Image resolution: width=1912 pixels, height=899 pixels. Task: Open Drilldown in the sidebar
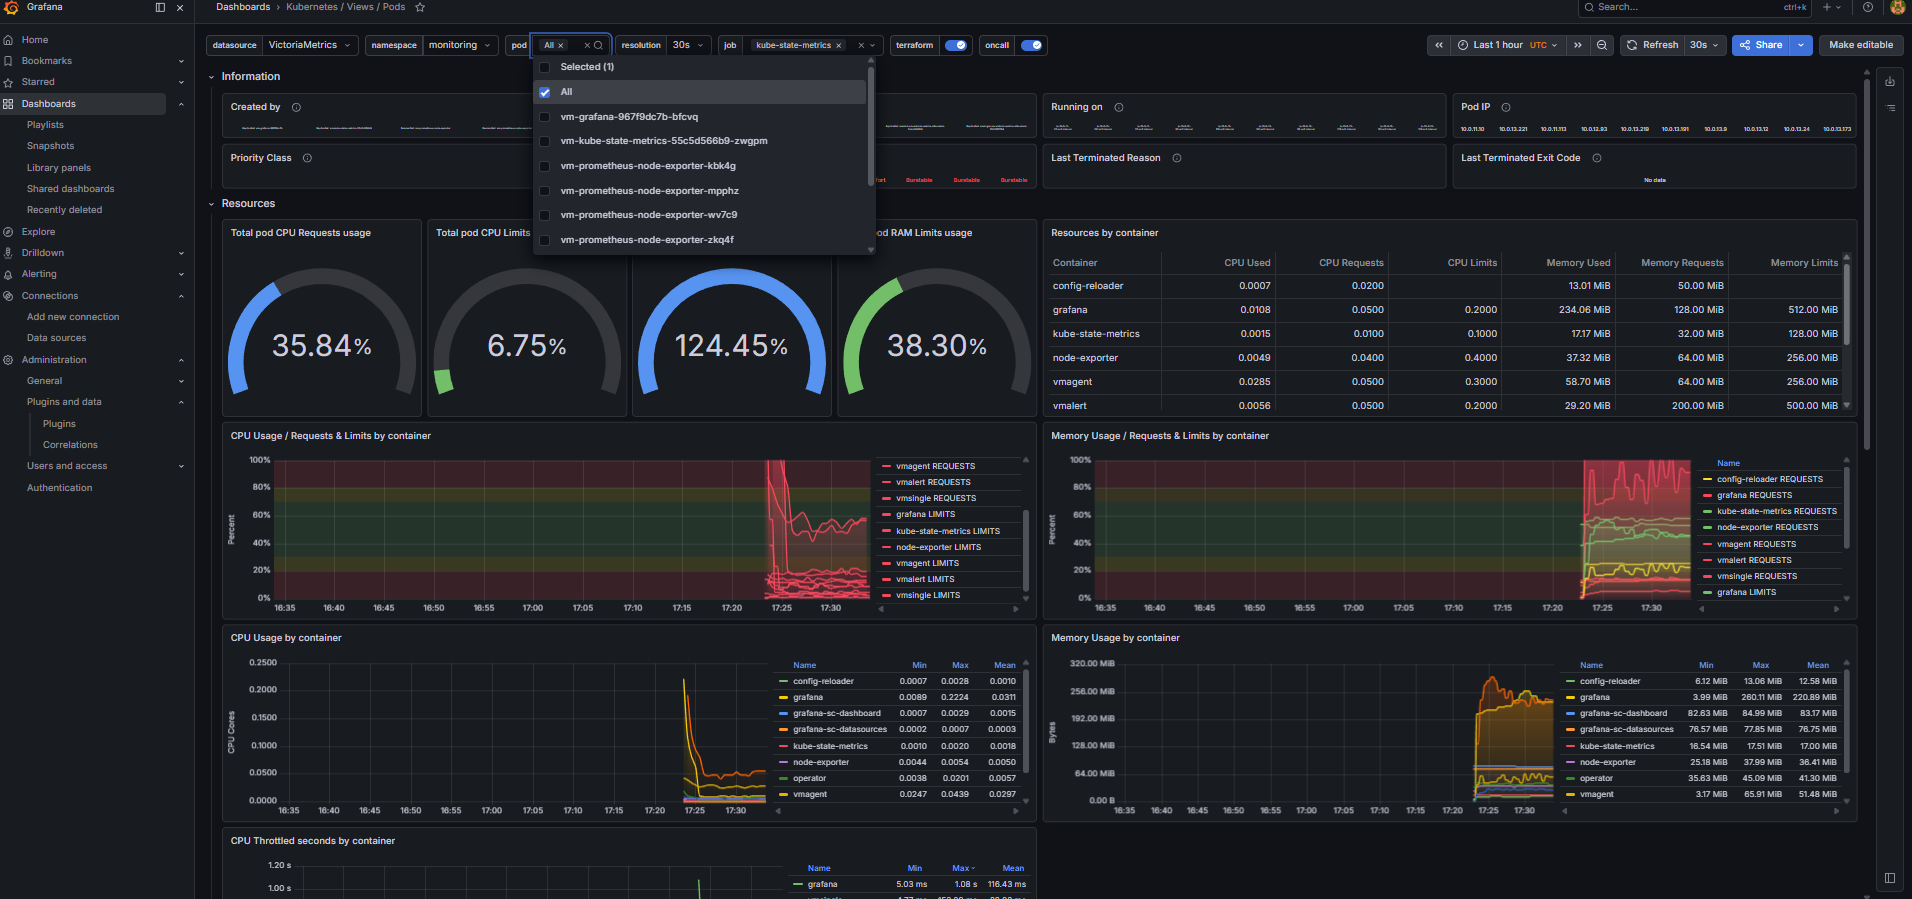click(43, 253)
